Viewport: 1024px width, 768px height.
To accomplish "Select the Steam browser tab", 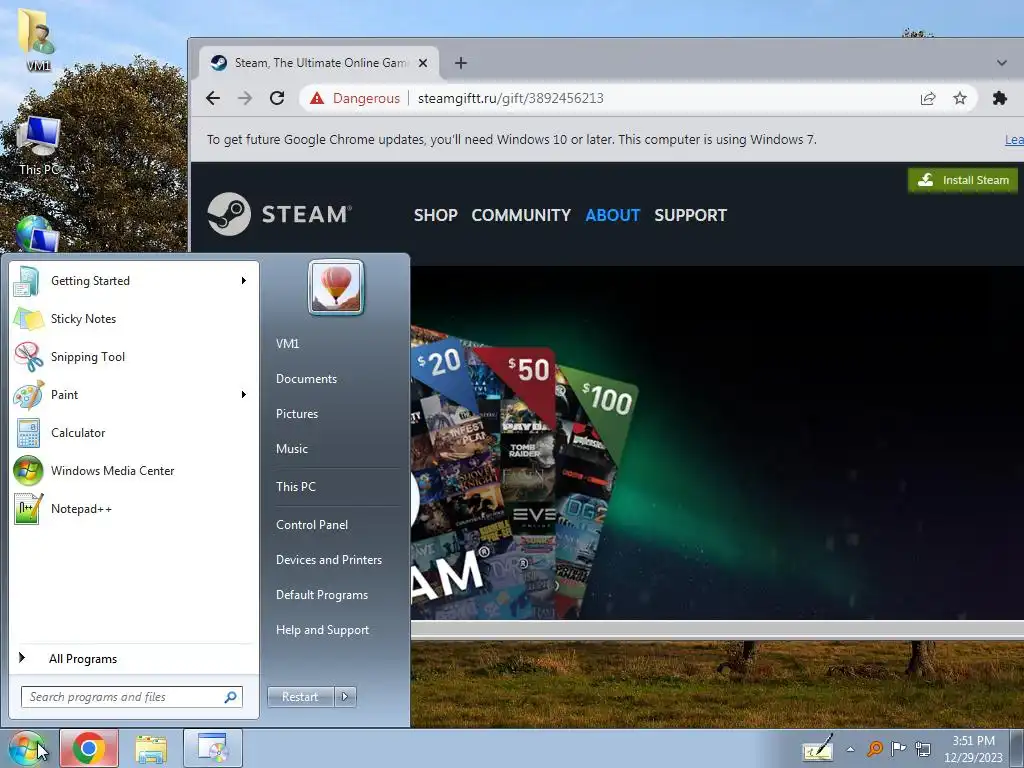I will click(319, 63).
